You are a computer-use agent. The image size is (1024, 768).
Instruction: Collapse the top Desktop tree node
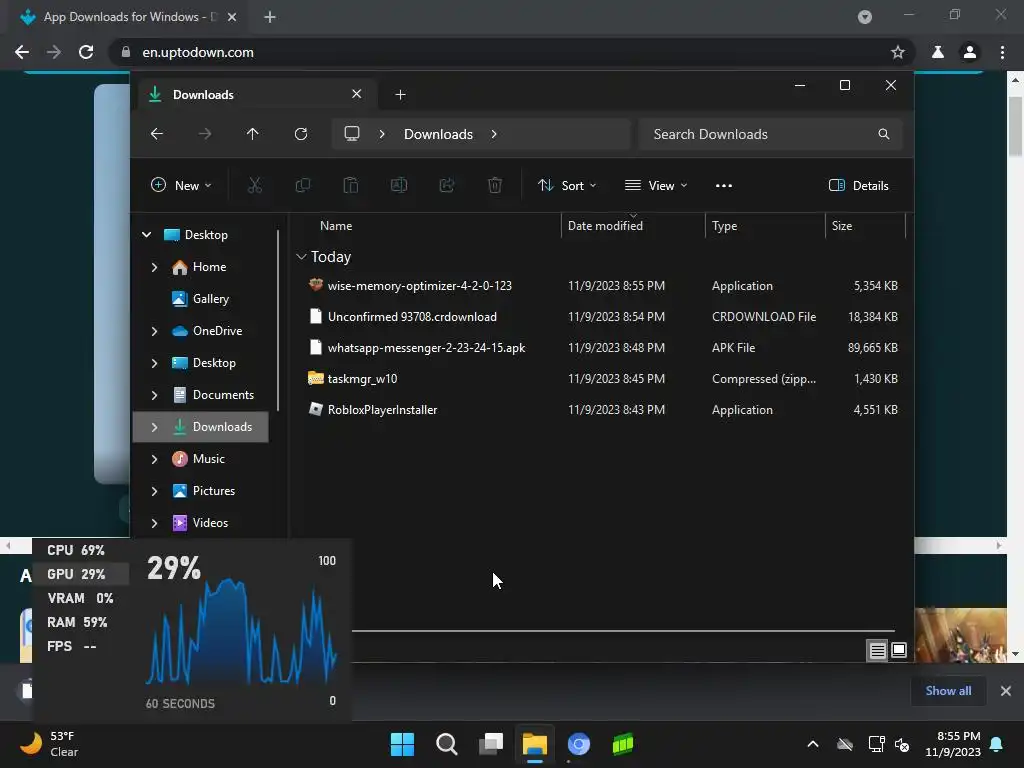click(x=146, y=234)
